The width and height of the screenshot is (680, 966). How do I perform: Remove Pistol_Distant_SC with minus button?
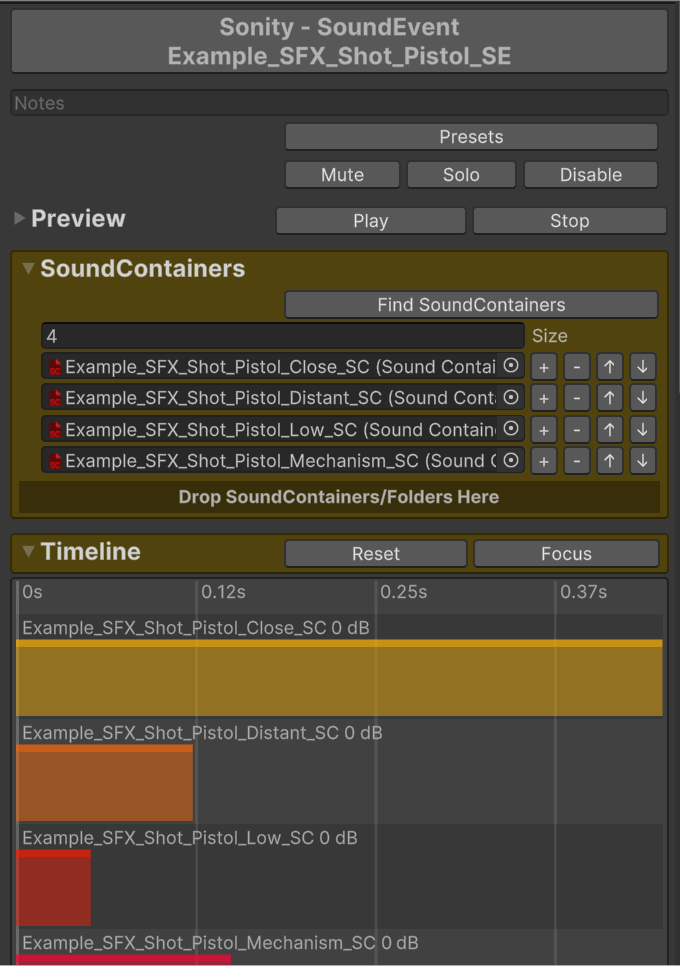pos(577,398)
